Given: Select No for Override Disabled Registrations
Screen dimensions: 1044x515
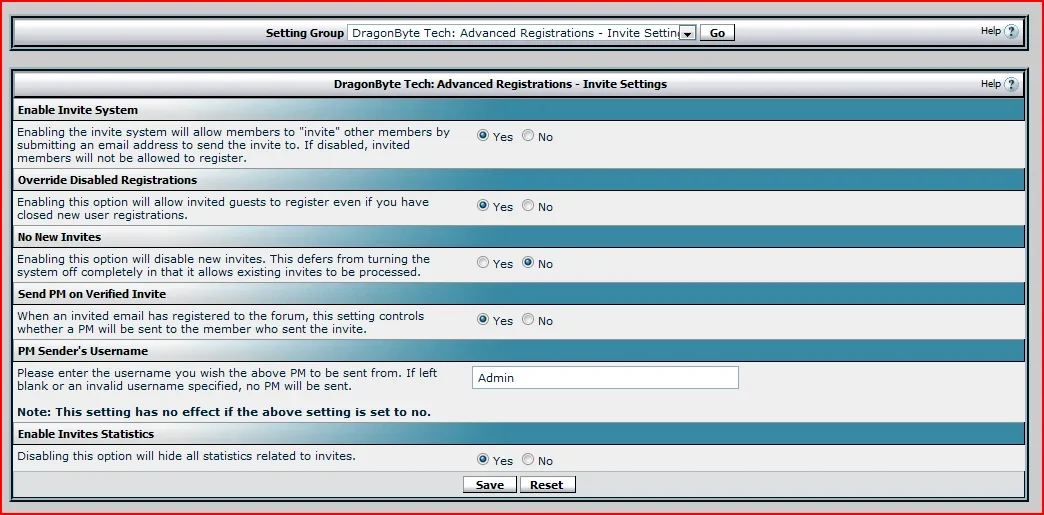Looking at the screenshot, I should click(x=528, y=206).
